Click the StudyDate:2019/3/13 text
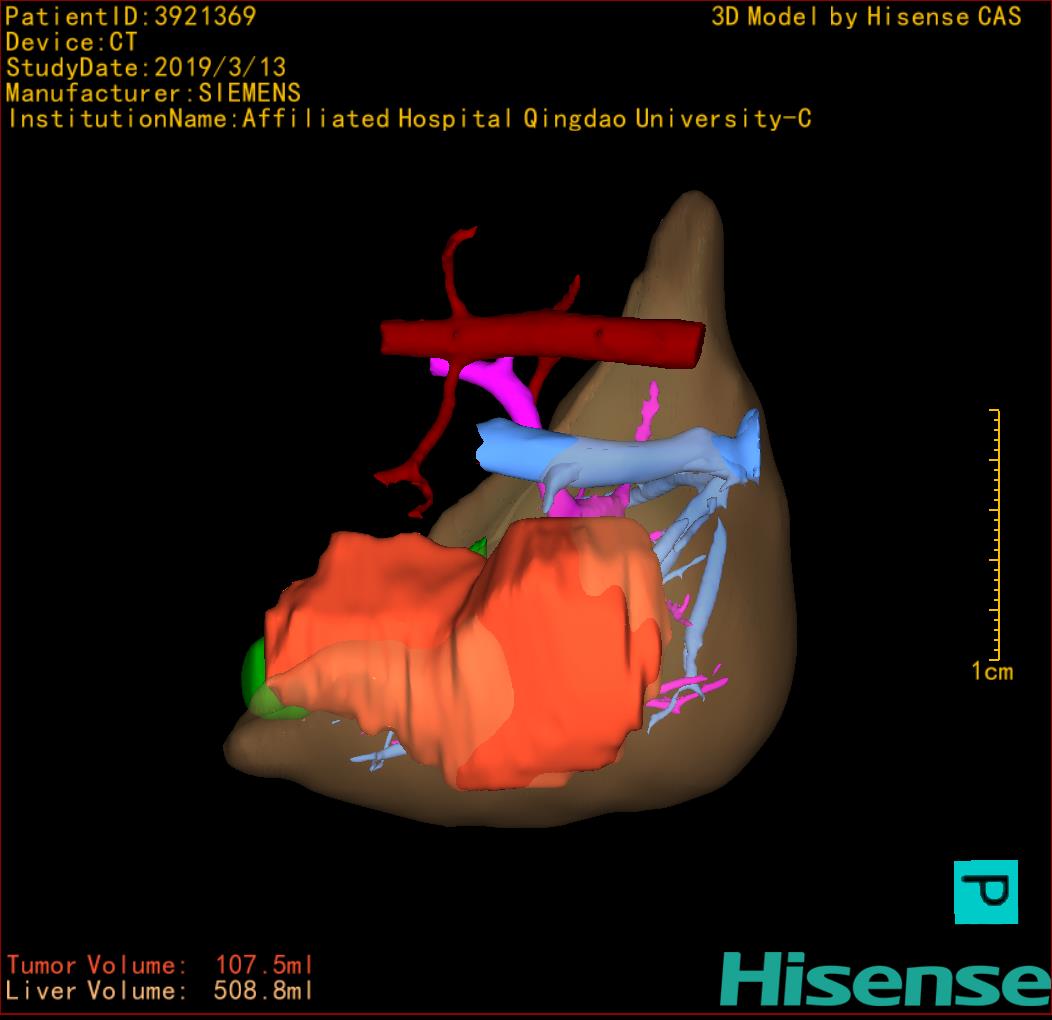The image size is (1052, 1020). click(146, 68)
